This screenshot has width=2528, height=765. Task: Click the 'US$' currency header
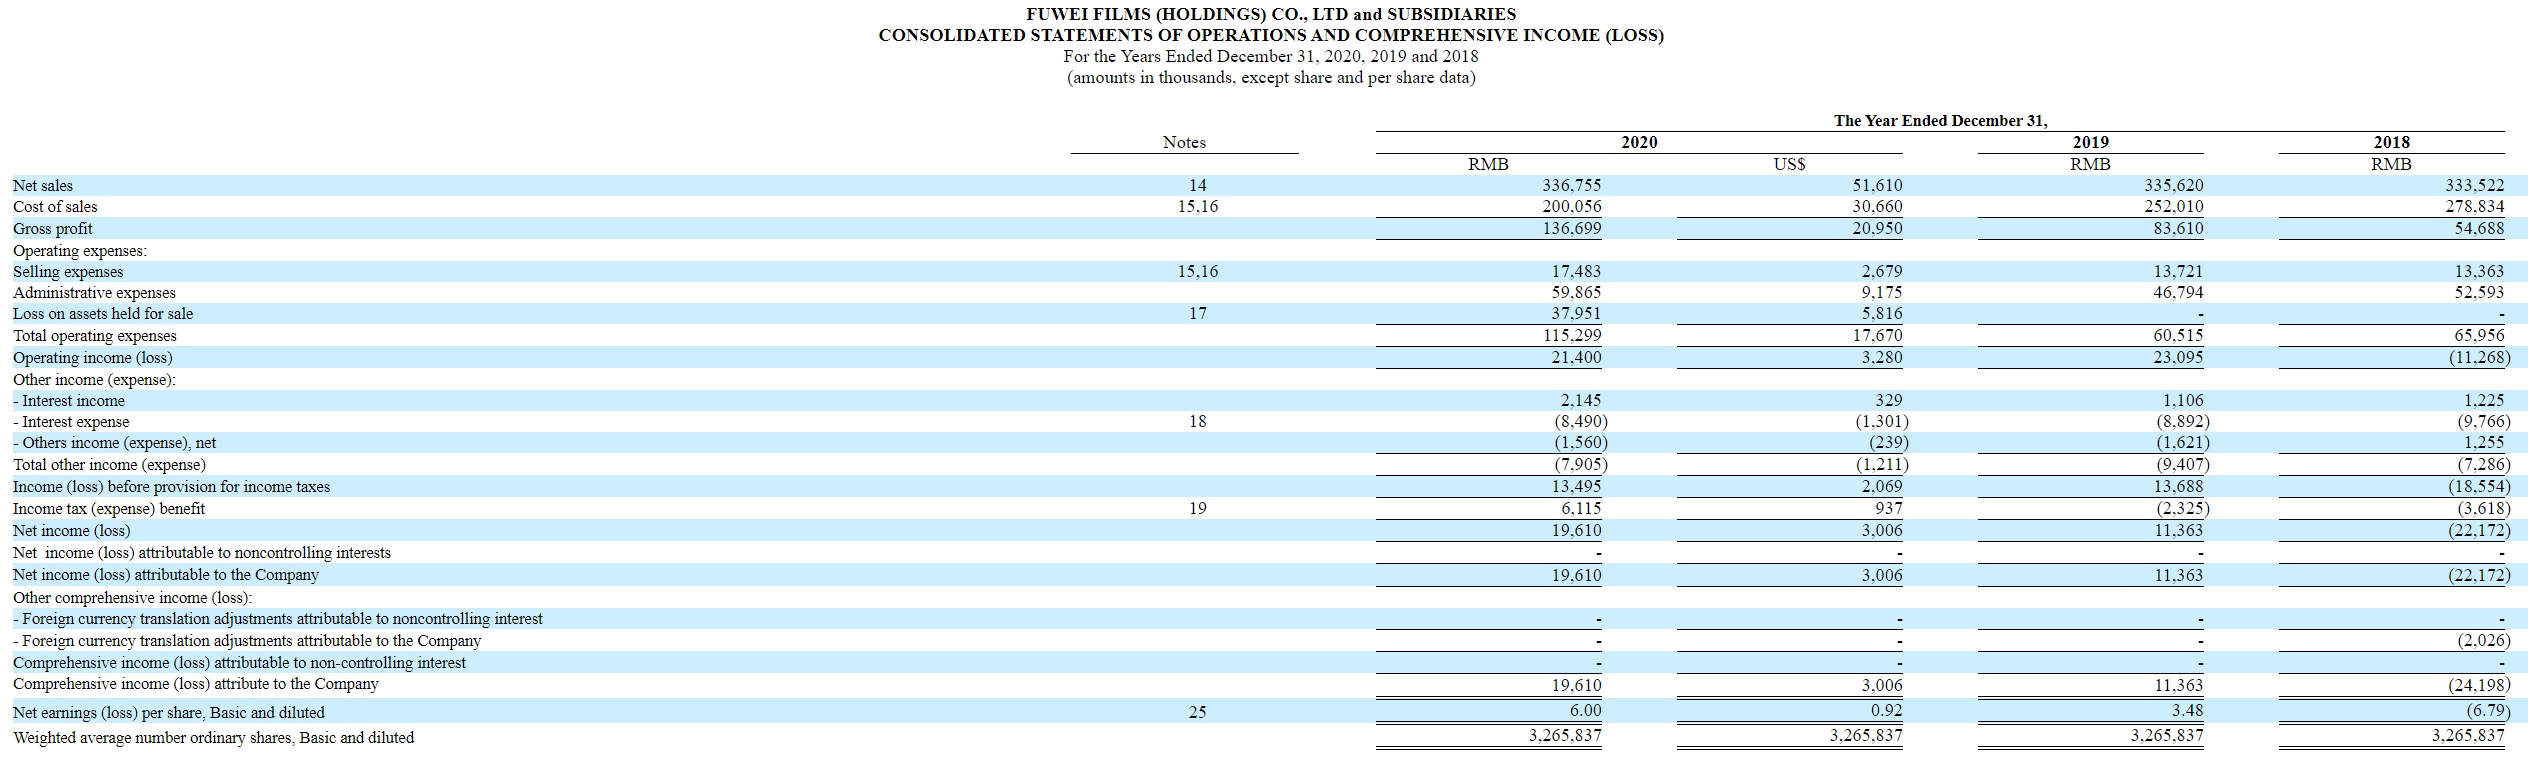[x=1789, y=165]
